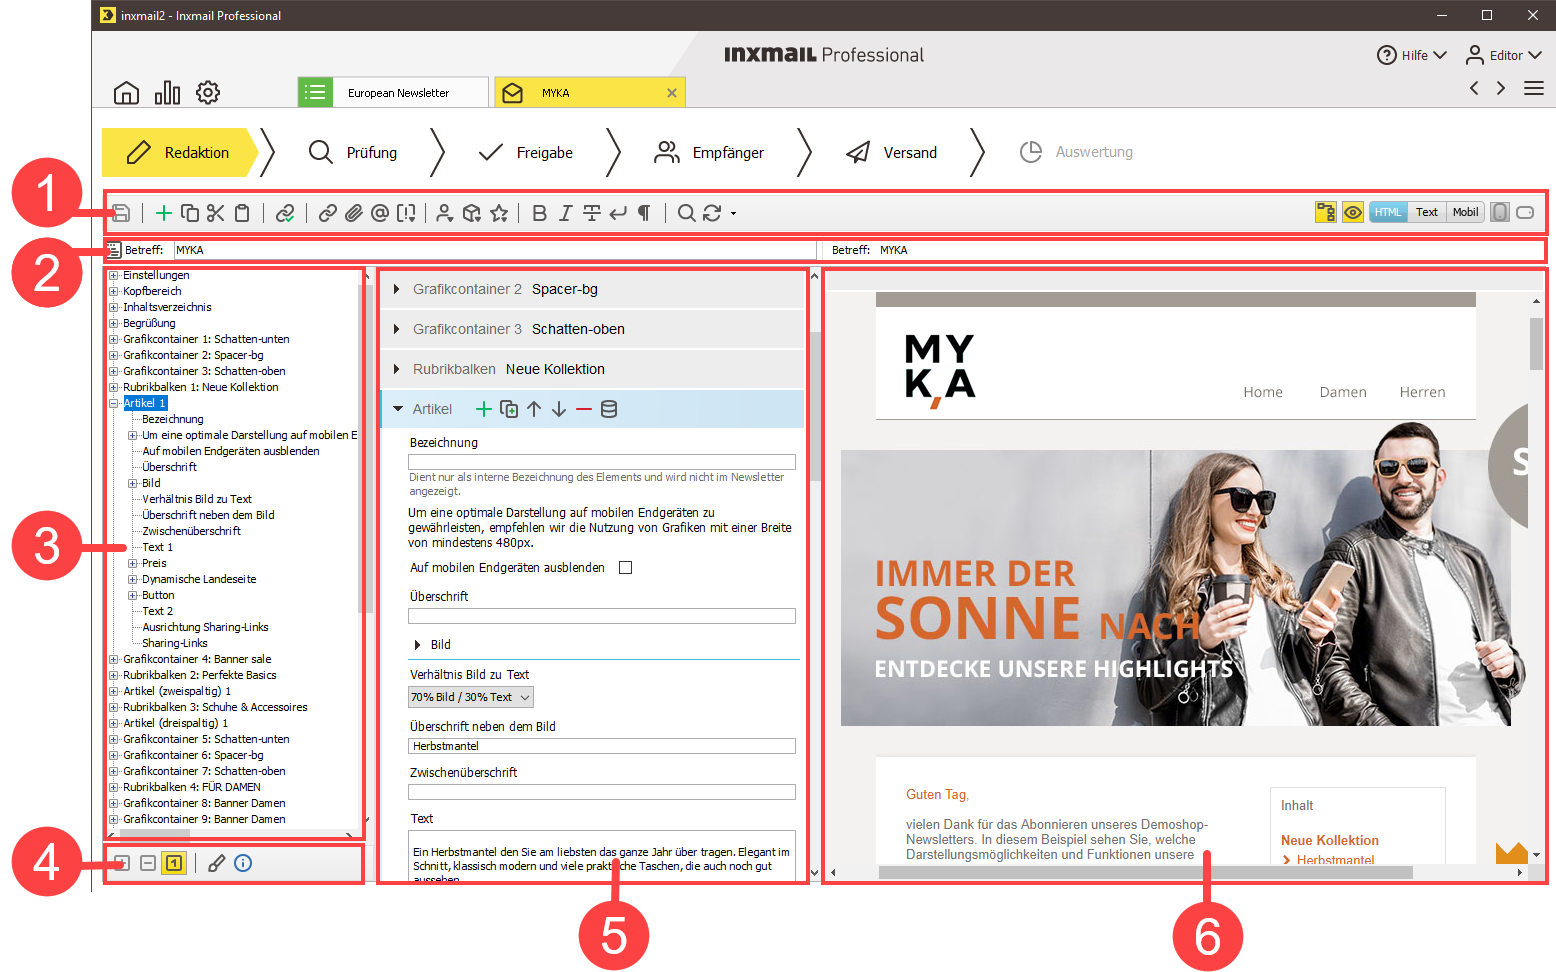1556x972 pixels.
Task: Toggle portrait phone orientation button
Action: coord(1500,212)
